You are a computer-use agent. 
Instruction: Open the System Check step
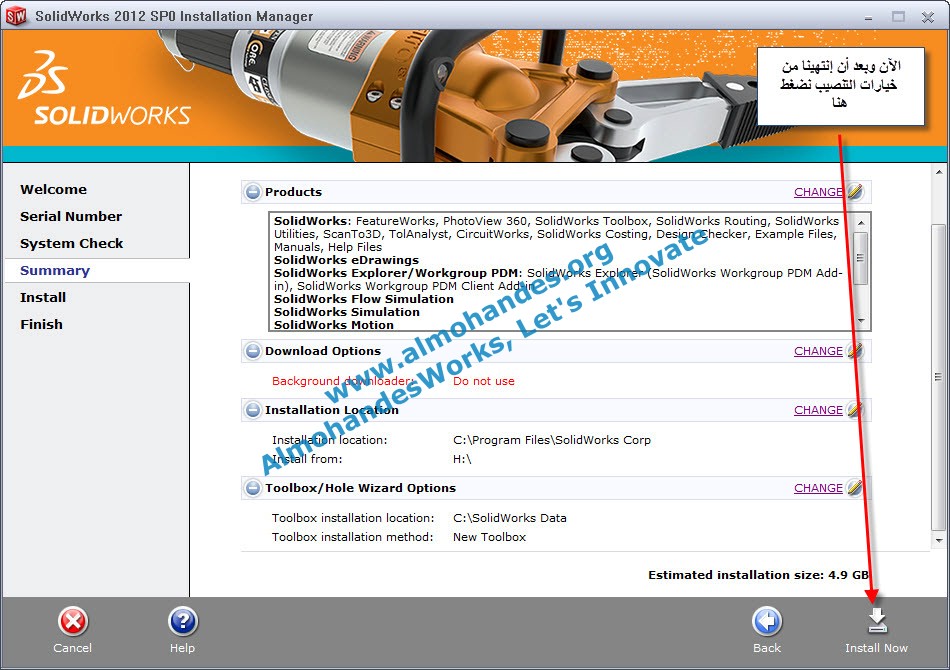[71, 244]
